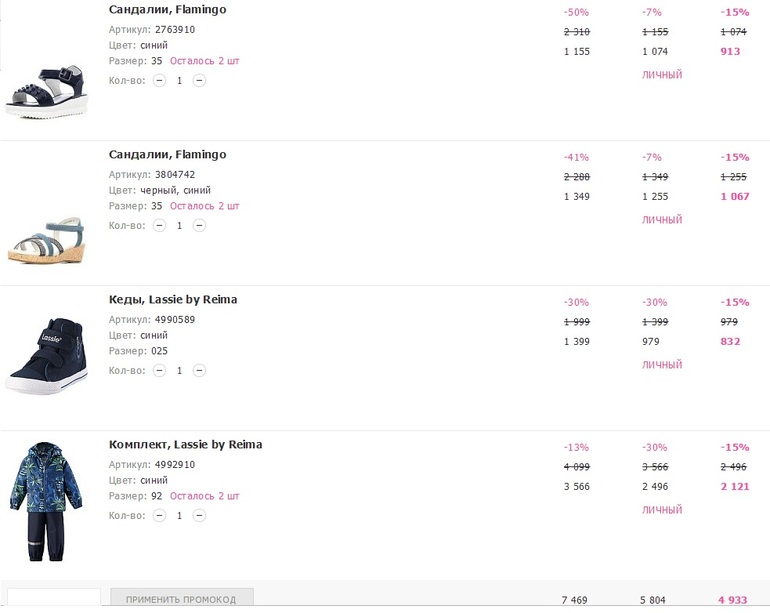Click "ЛИЧНЫЙ" label in the sneakers row
This screenshot has width=770, height=613.
click(661, 365)
